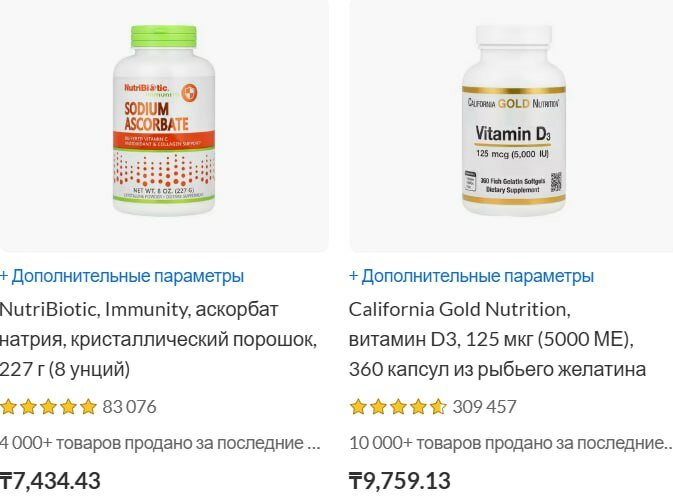The image size is (673, 498).
Task: Click the star rating of NutriBiotic product
Action: click(x=49, y=407)
